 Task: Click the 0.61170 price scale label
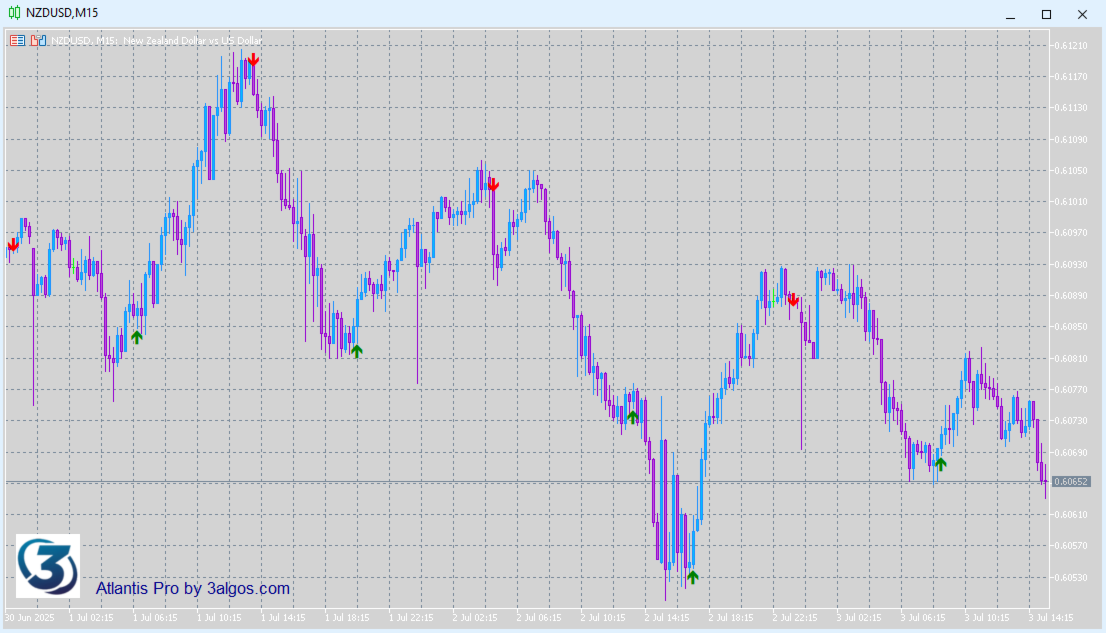[1071, 77]
